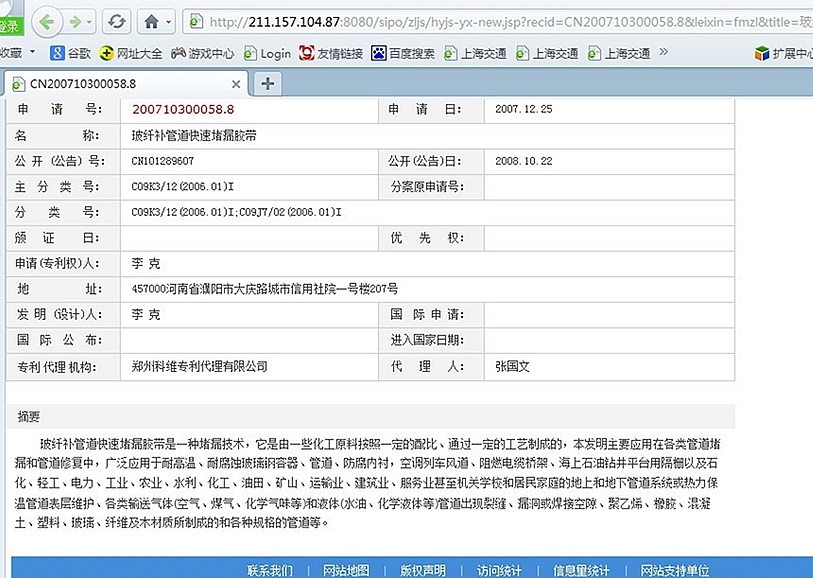This screenshot has height=578, width=813.
Task: Open the 游戏中心 bookmark
Action: [205, 53]
